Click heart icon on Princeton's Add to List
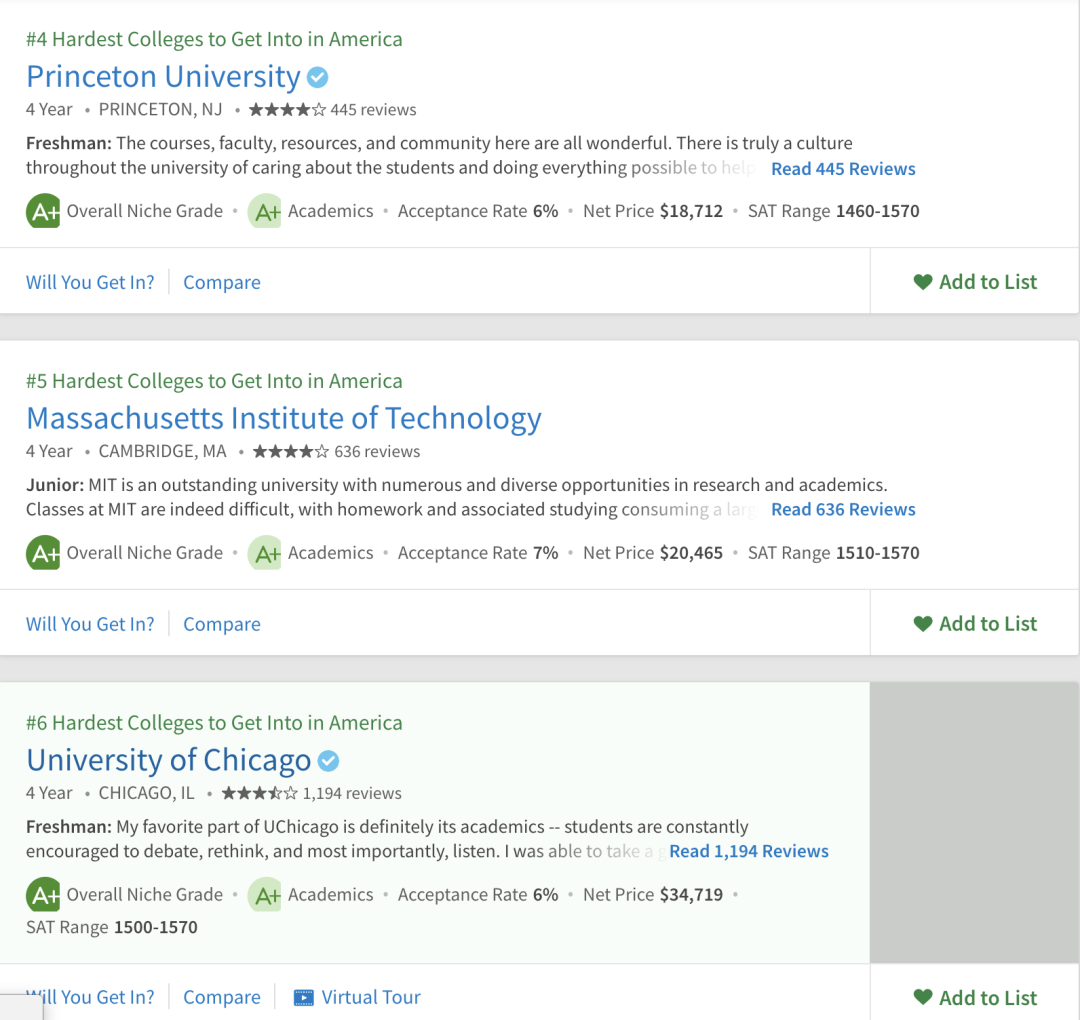The height and width of the screenshot is (1020, 1080). (923, 282)
